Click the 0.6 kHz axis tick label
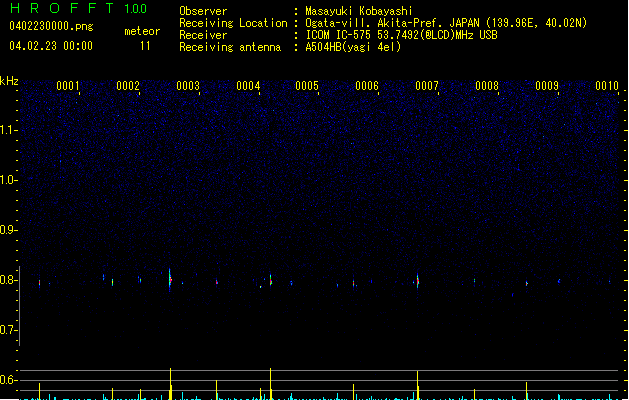The width and height of the screenshot is (629, 400). 8,380
